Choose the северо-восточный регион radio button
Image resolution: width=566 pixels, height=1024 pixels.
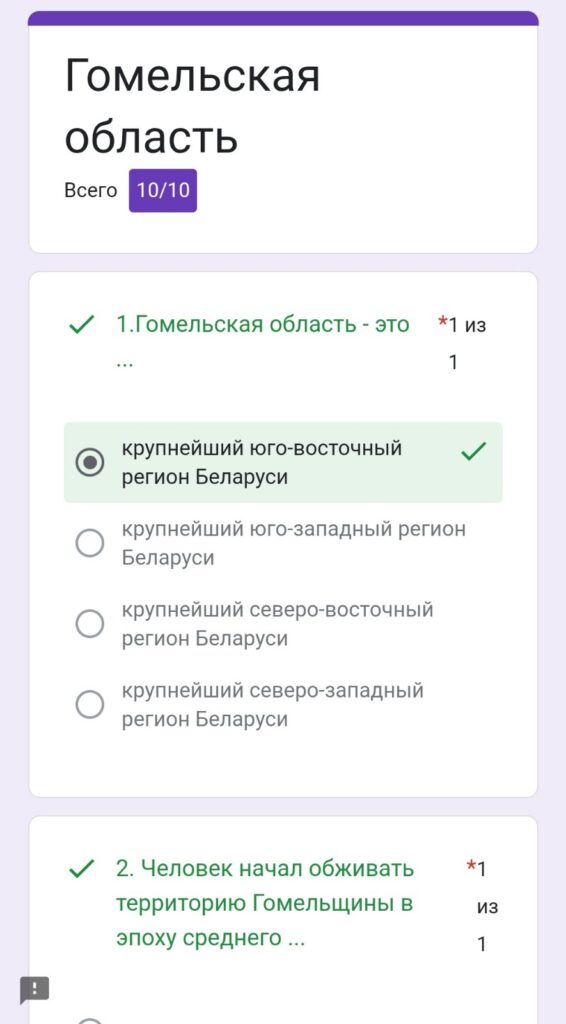(89, 624)
